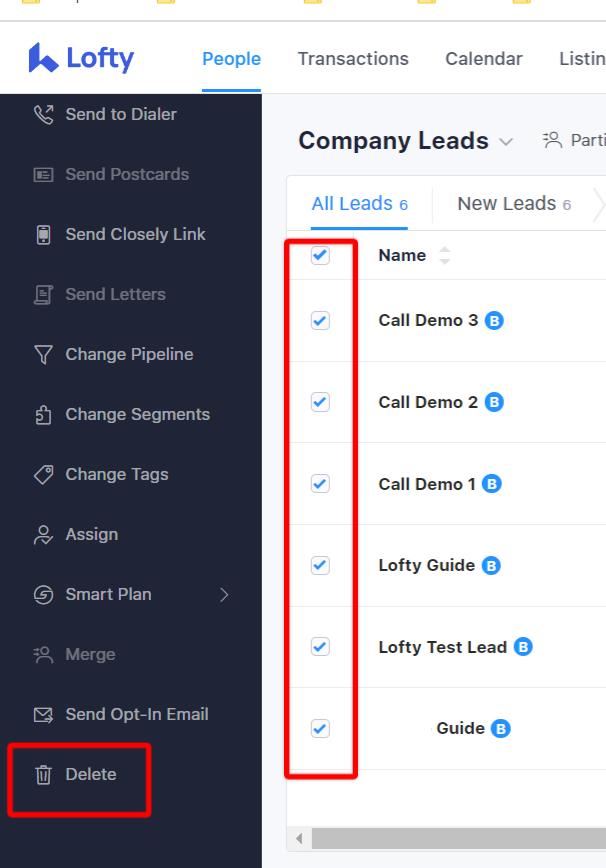
Task: Open the Company Leads dropdown
Action: (x=507, y=141)
